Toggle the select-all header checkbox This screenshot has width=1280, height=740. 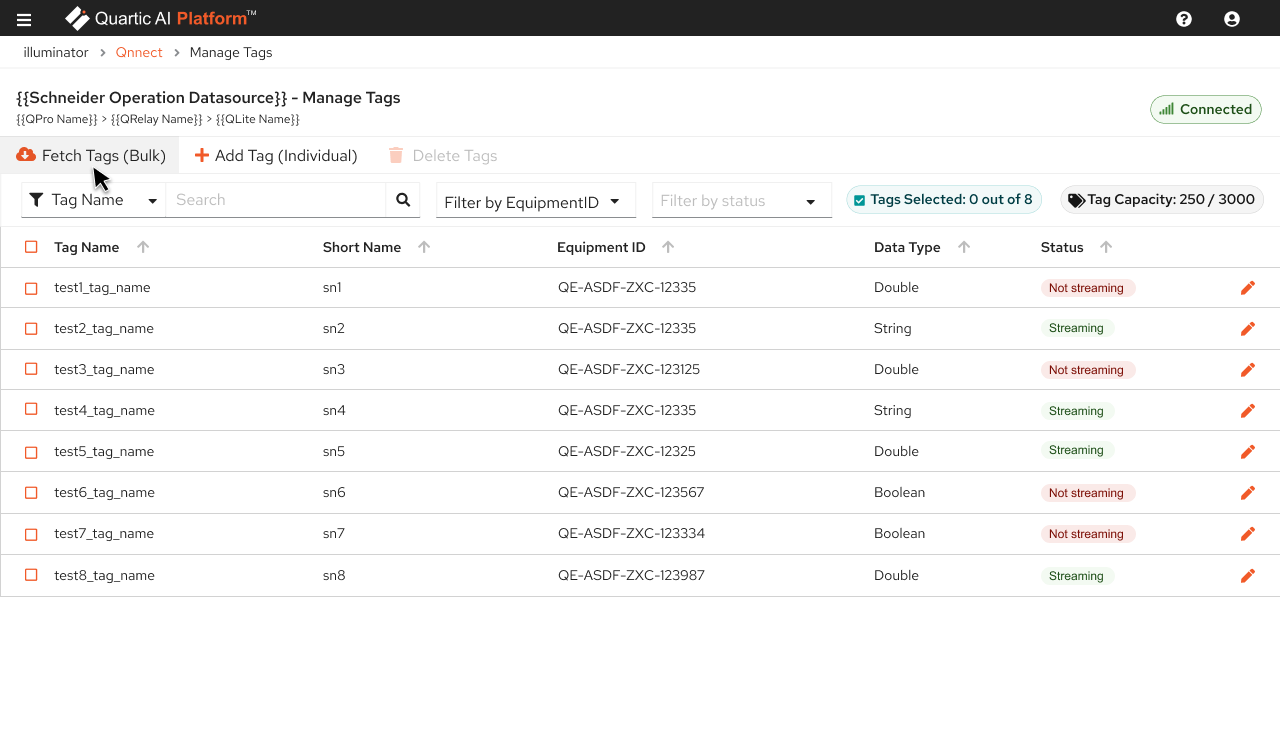pyautogui.click(x=31, y=247)
